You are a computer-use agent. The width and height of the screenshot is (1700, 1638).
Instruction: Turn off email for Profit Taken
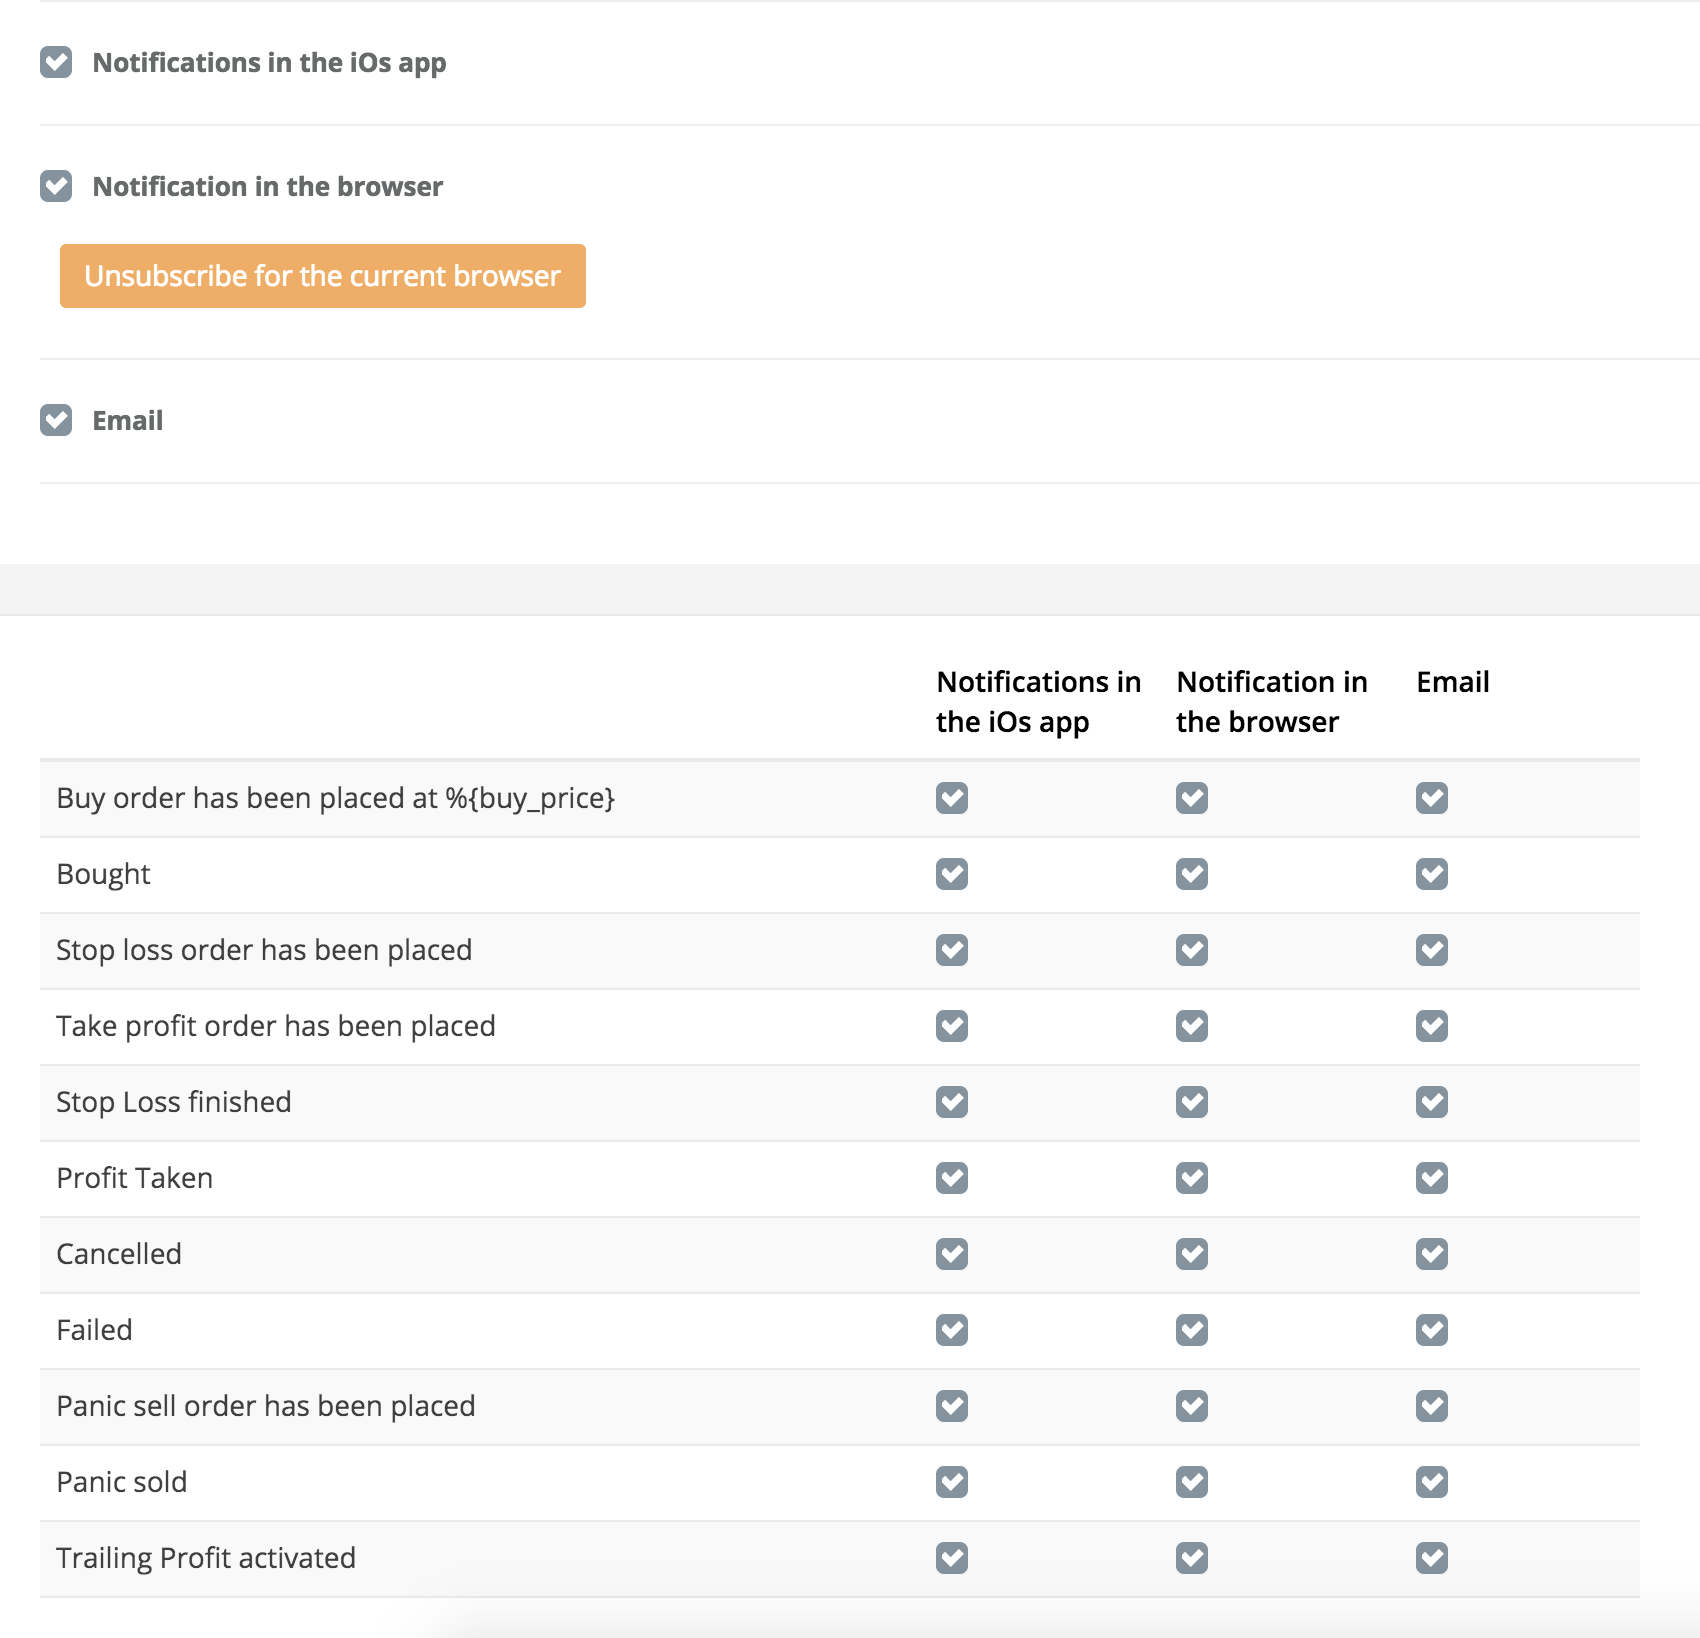tap(1432, 1178)
